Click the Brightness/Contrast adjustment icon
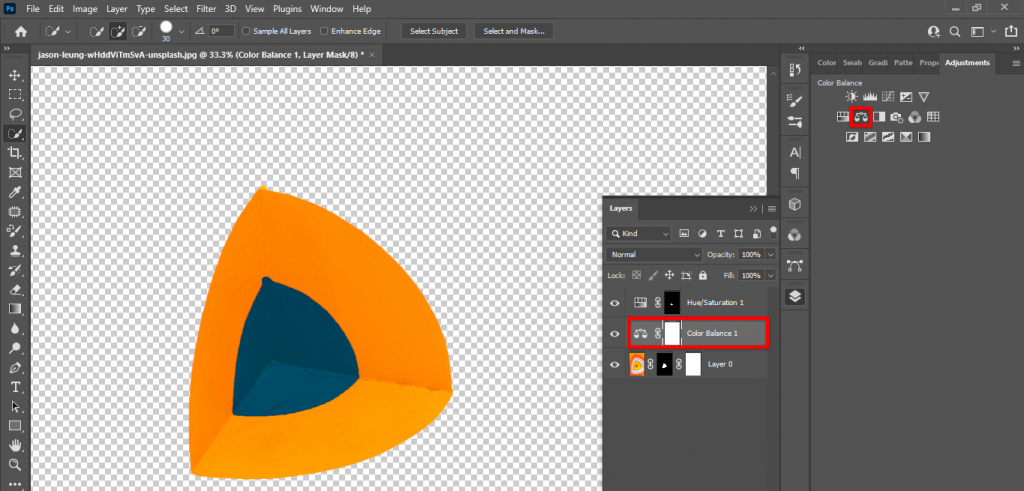Viewport: 1024px width, 491px height. point(852,97)
